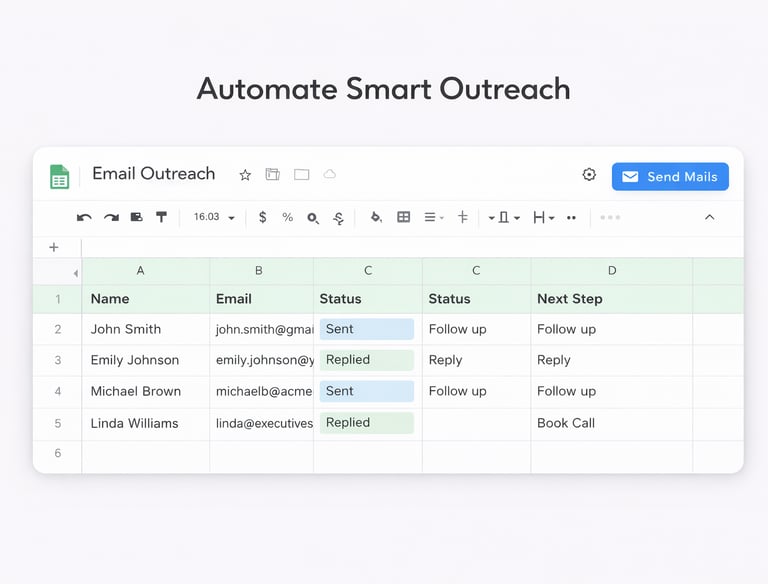
Task: Star the Email Outreach document
Action: pos(245,175)
